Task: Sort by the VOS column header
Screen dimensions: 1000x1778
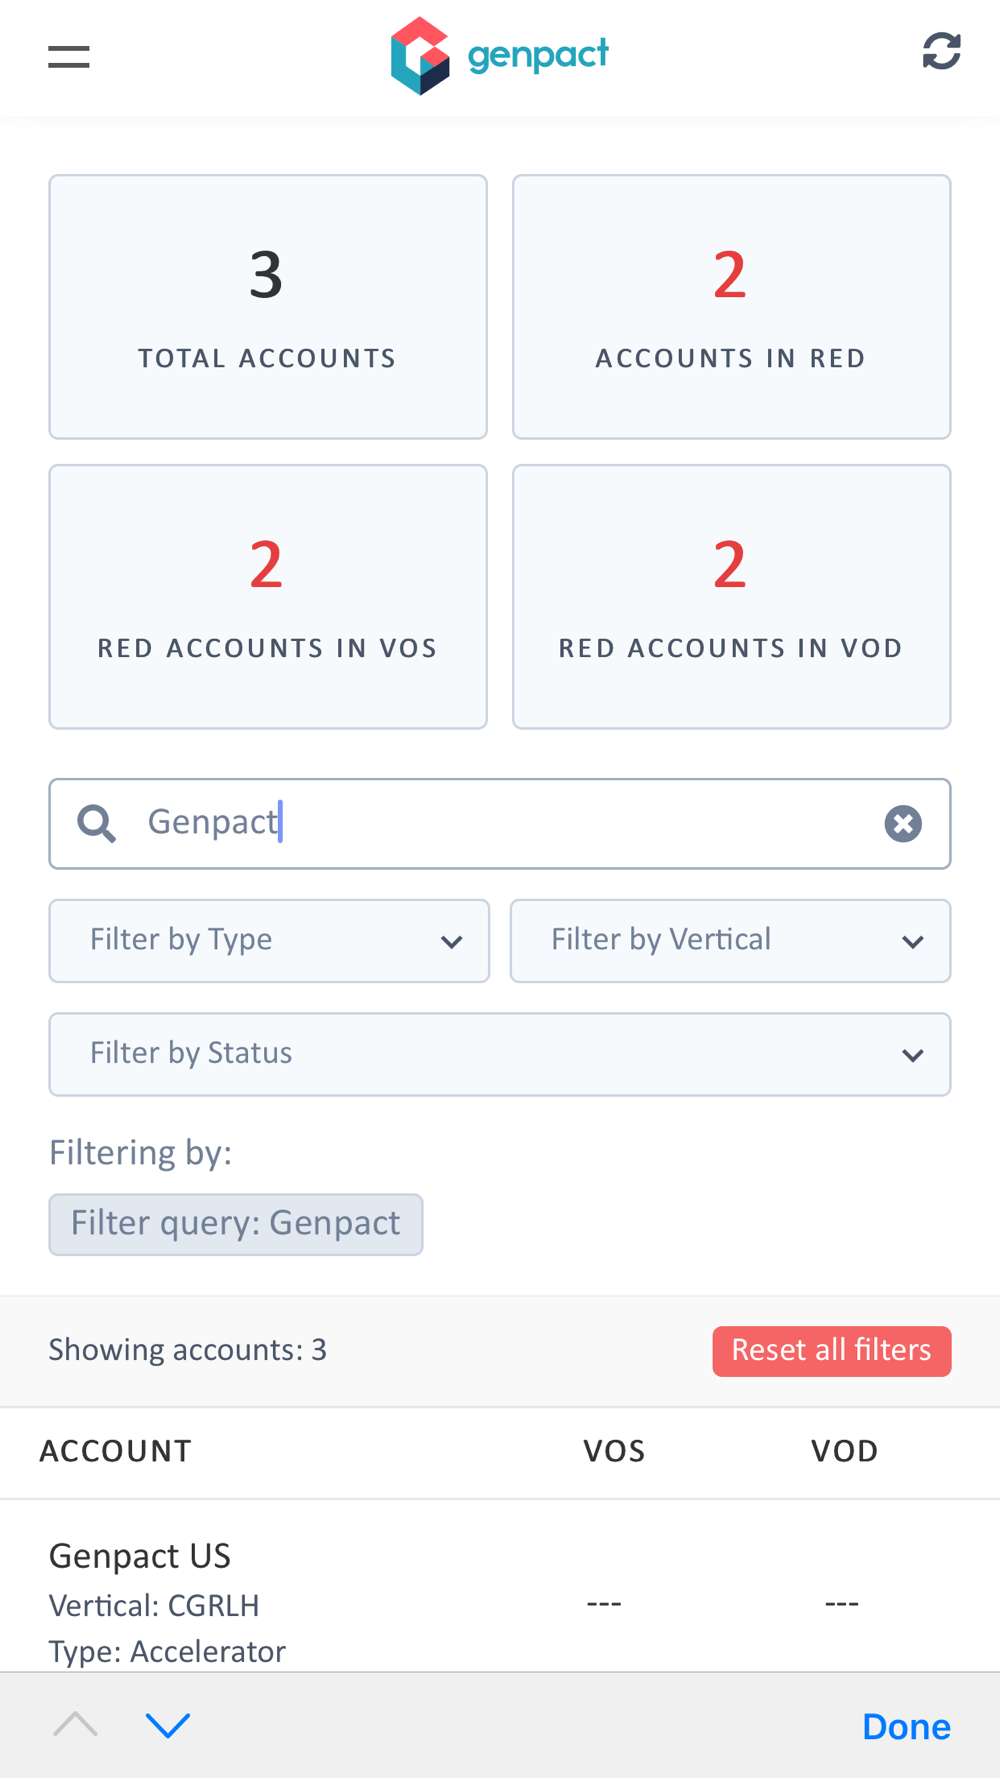Action: pos(614,1451)
